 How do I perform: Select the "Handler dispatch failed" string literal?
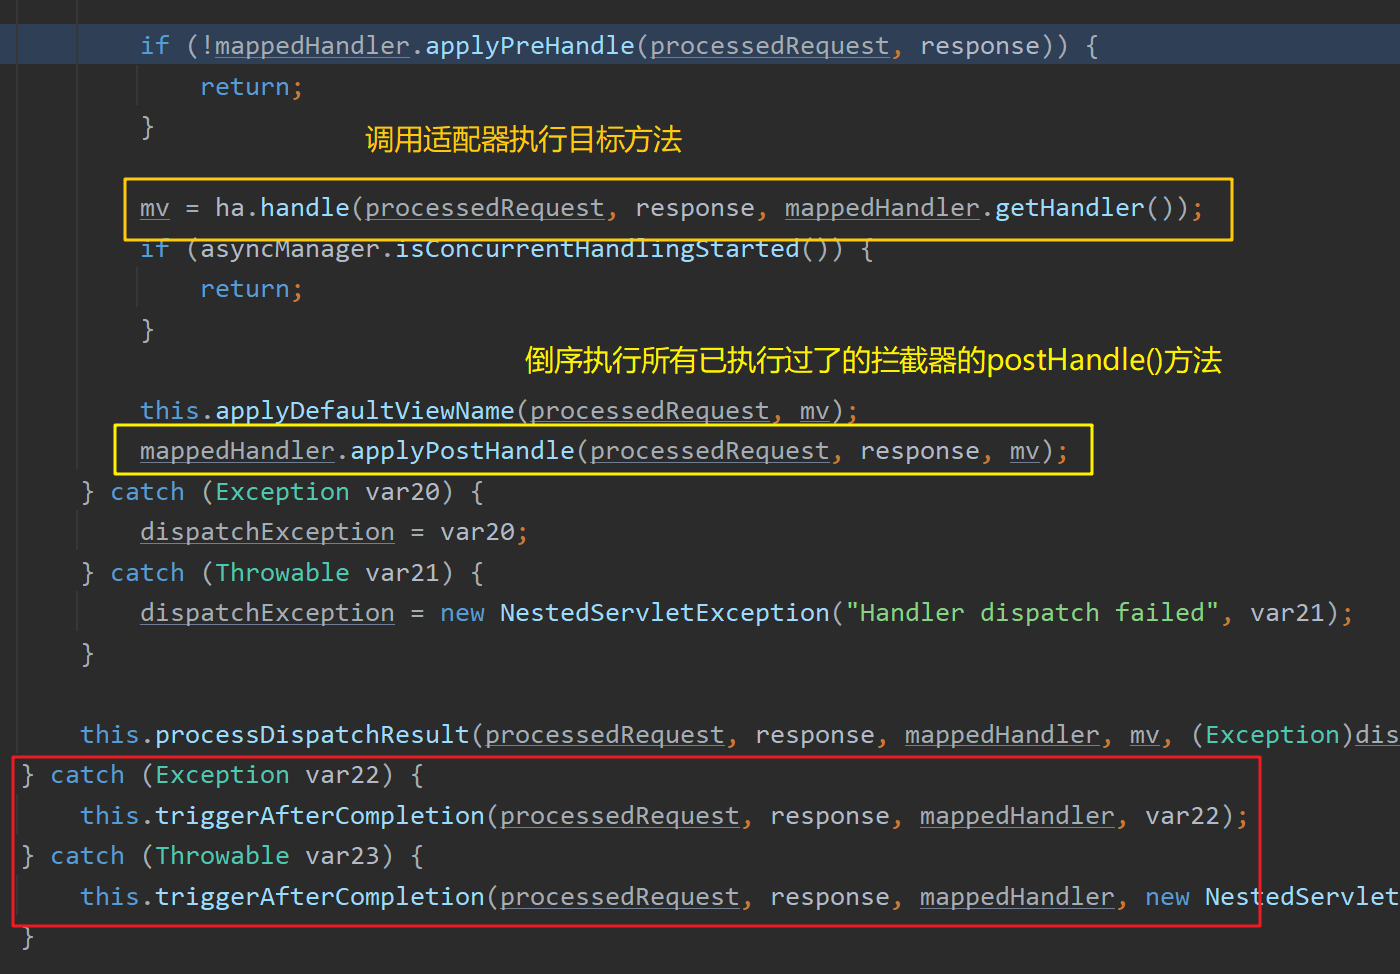tap(1032, 613)
